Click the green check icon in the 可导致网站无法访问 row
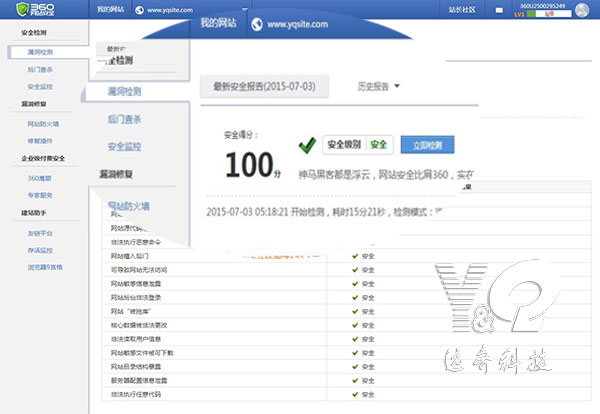 (355, 270)
